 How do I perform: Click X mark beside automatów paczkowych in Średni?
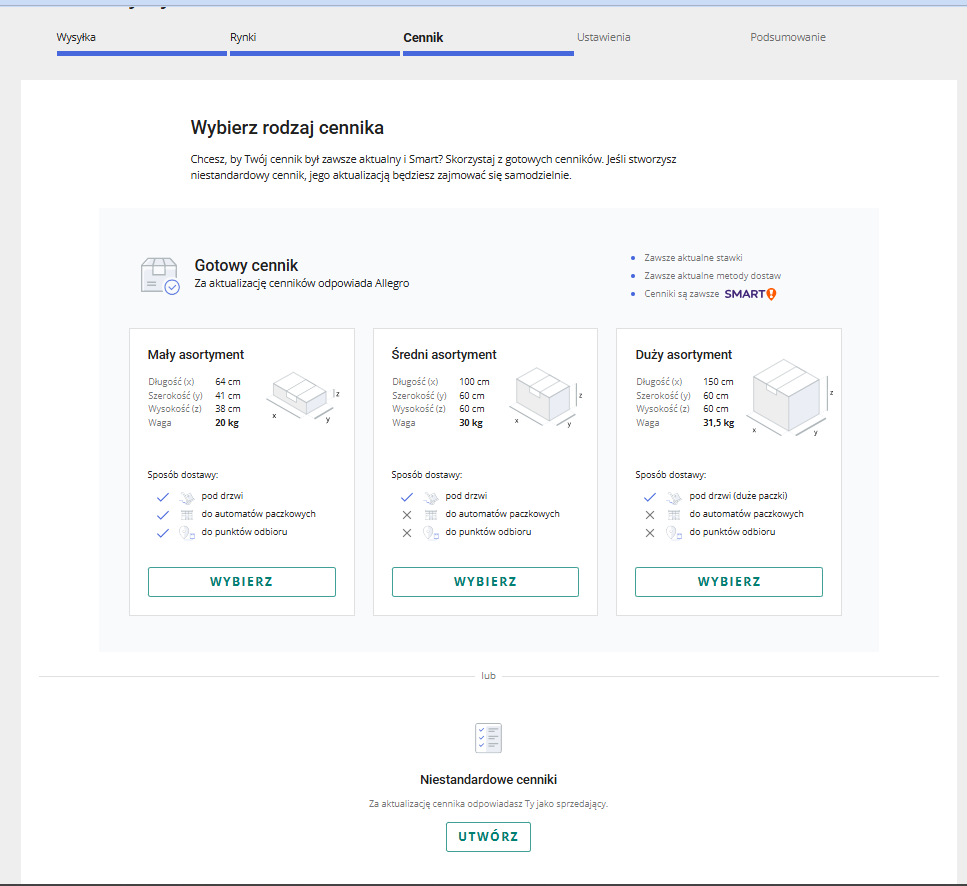[406, 514]
